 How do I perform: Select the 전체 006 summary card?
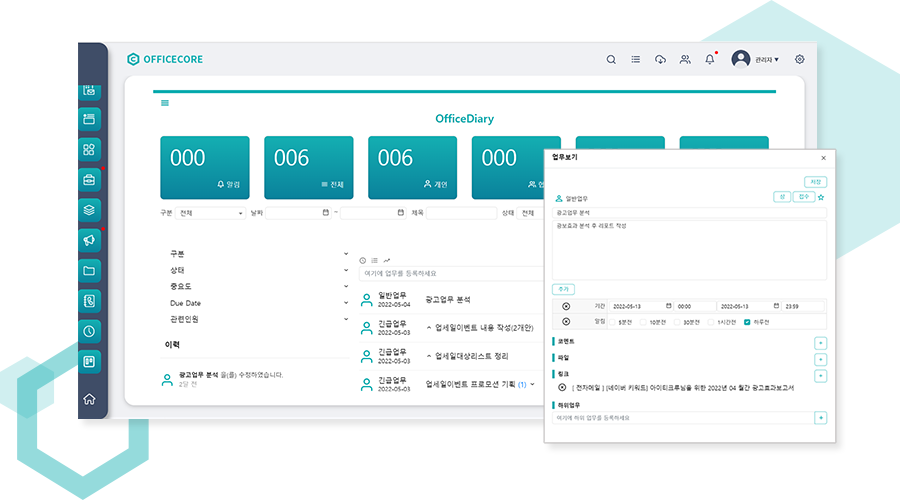point(309,167)
